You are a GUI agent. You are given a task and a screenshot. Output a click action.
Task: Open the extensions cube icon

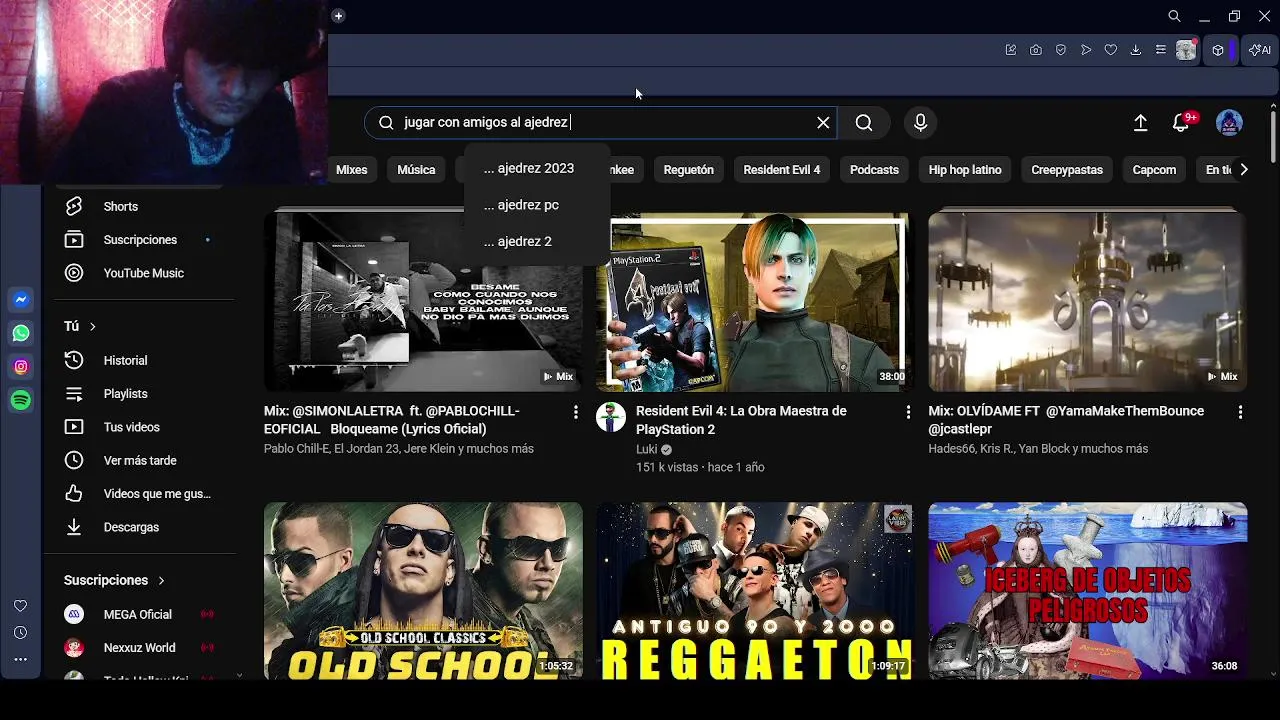1218,50
